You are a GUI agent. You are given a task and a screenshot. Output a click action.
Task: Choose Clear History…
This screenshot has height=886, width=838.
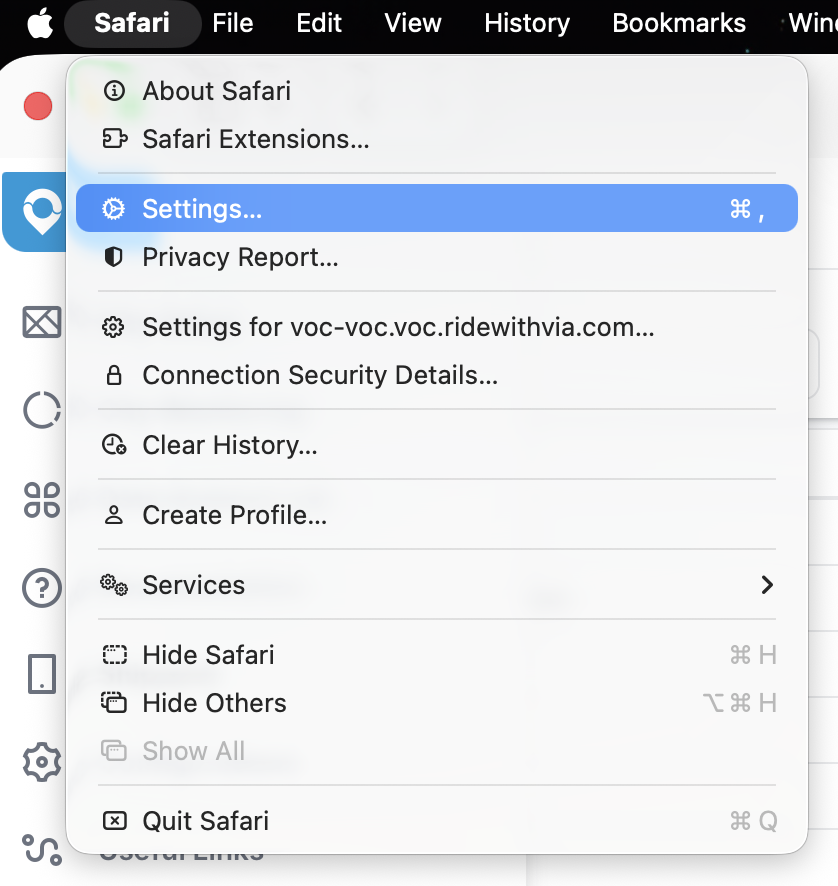437,445
